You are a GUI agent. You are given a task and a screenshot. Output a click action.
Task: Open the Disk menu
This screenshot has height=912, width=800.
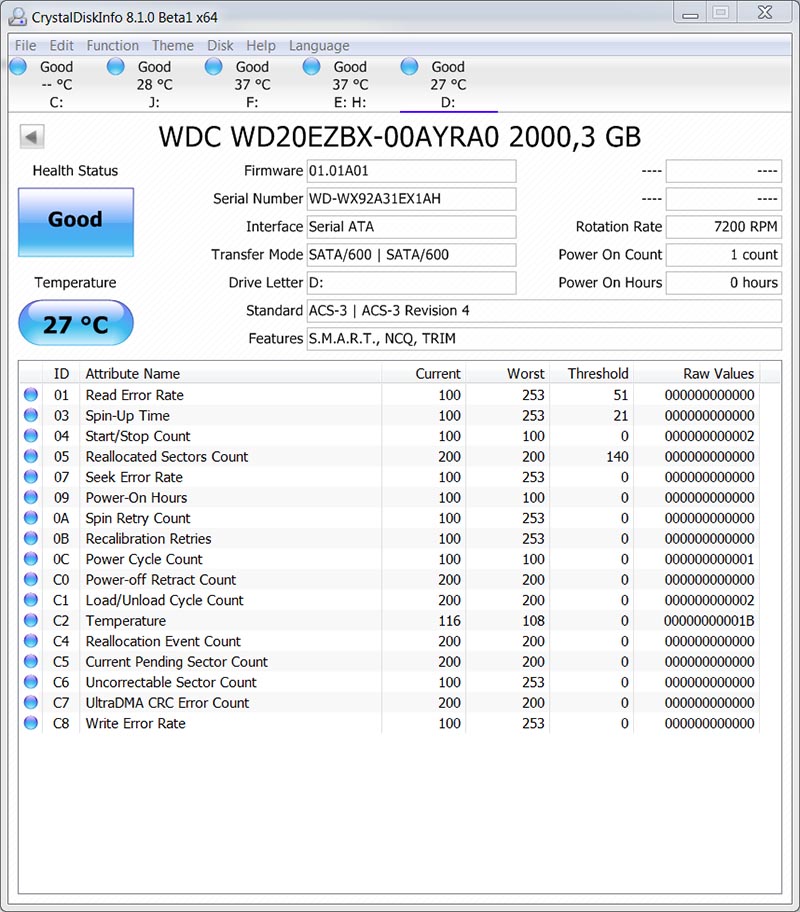pyautogui.click(x=220, y=45)
